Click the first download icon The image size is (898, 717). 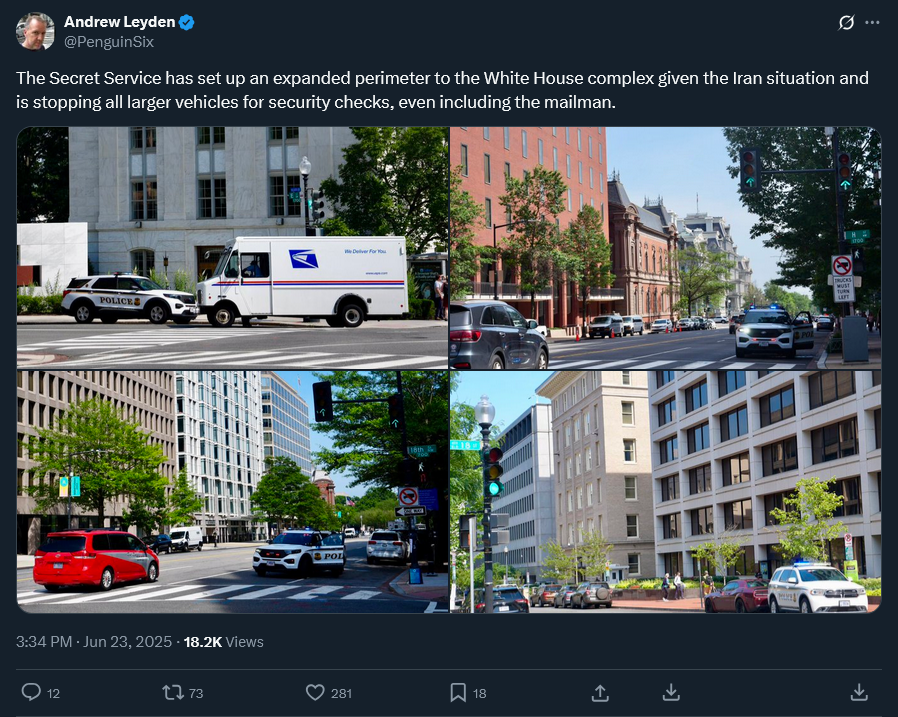(x=671, y=692)
